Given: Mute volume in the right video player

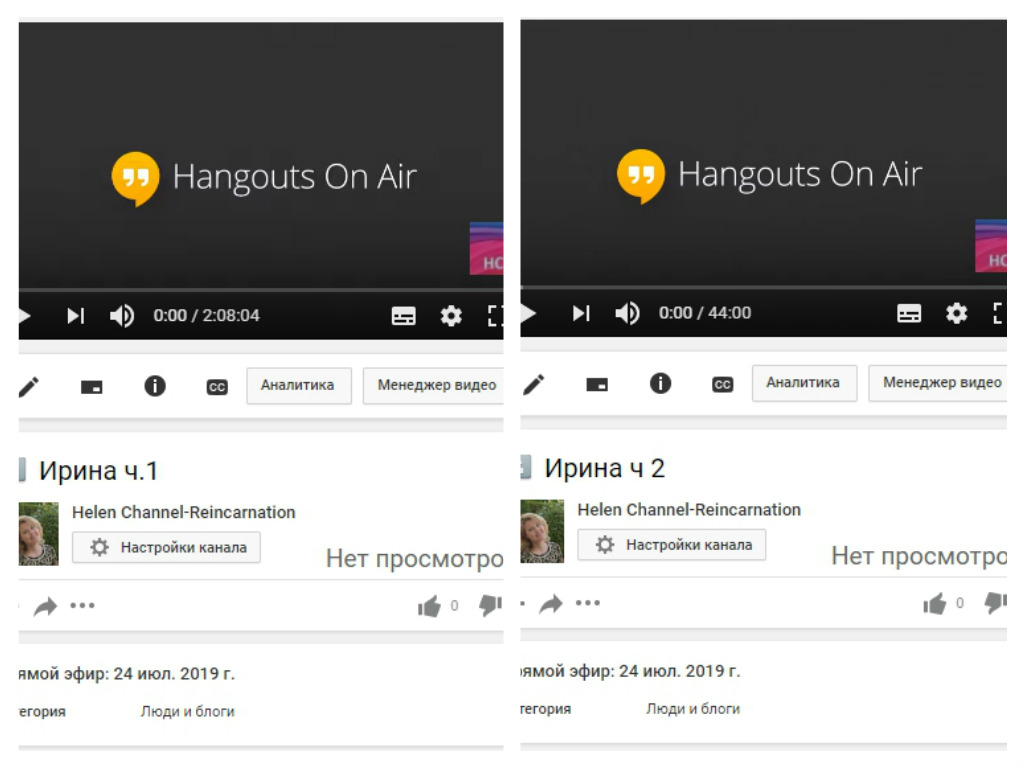Looking at the screenshot, I should pos(627,314).
